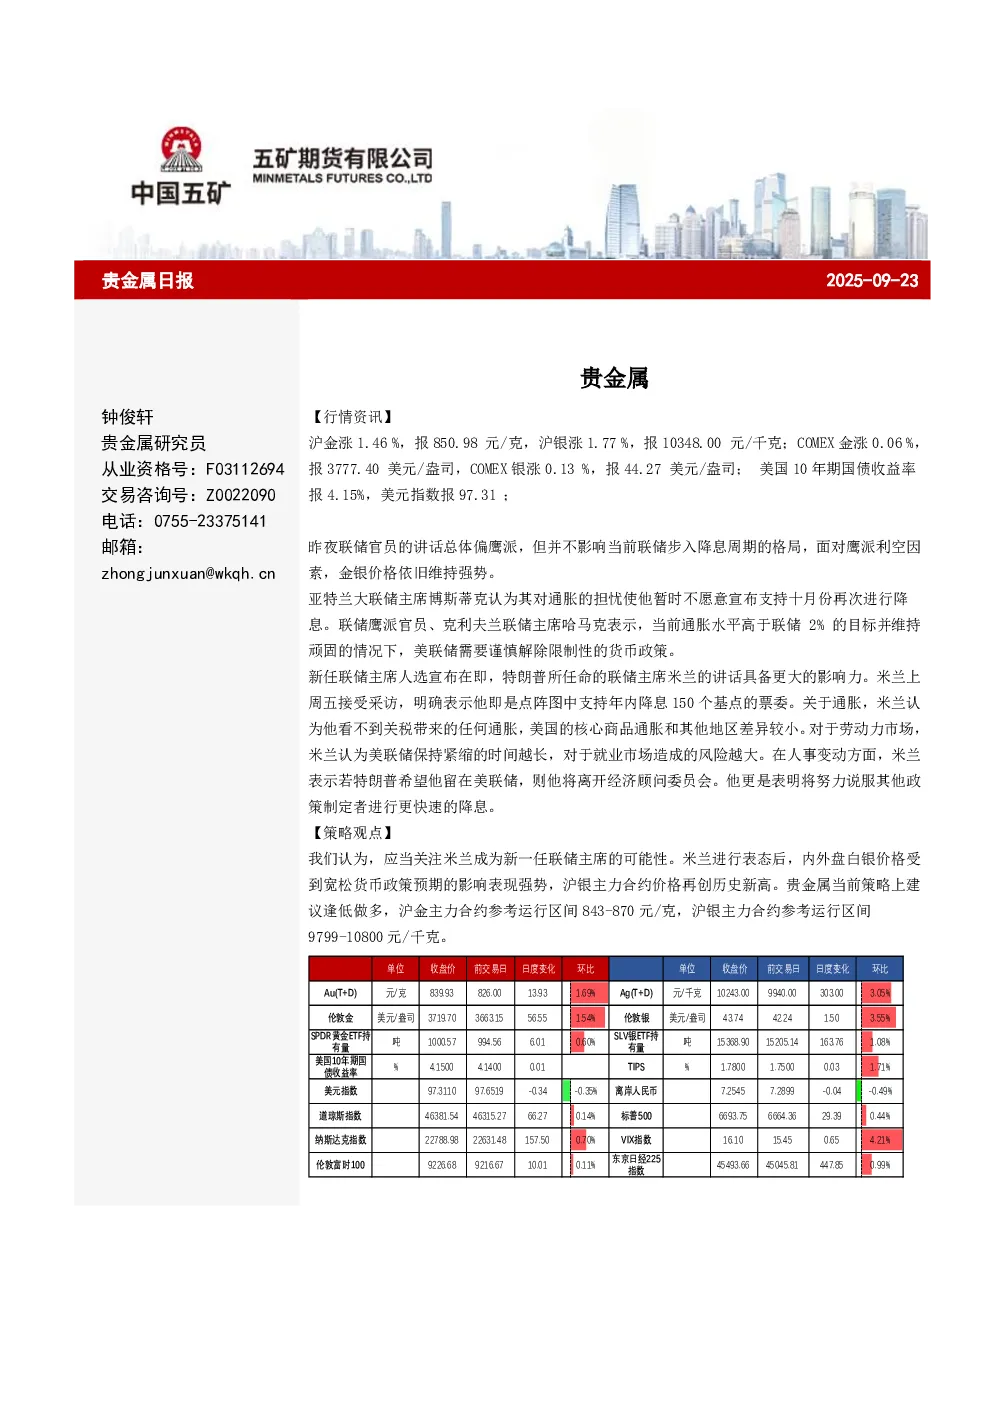Click the analyst name 钟俊轩
992x1403 pixels.
[127, 417]
